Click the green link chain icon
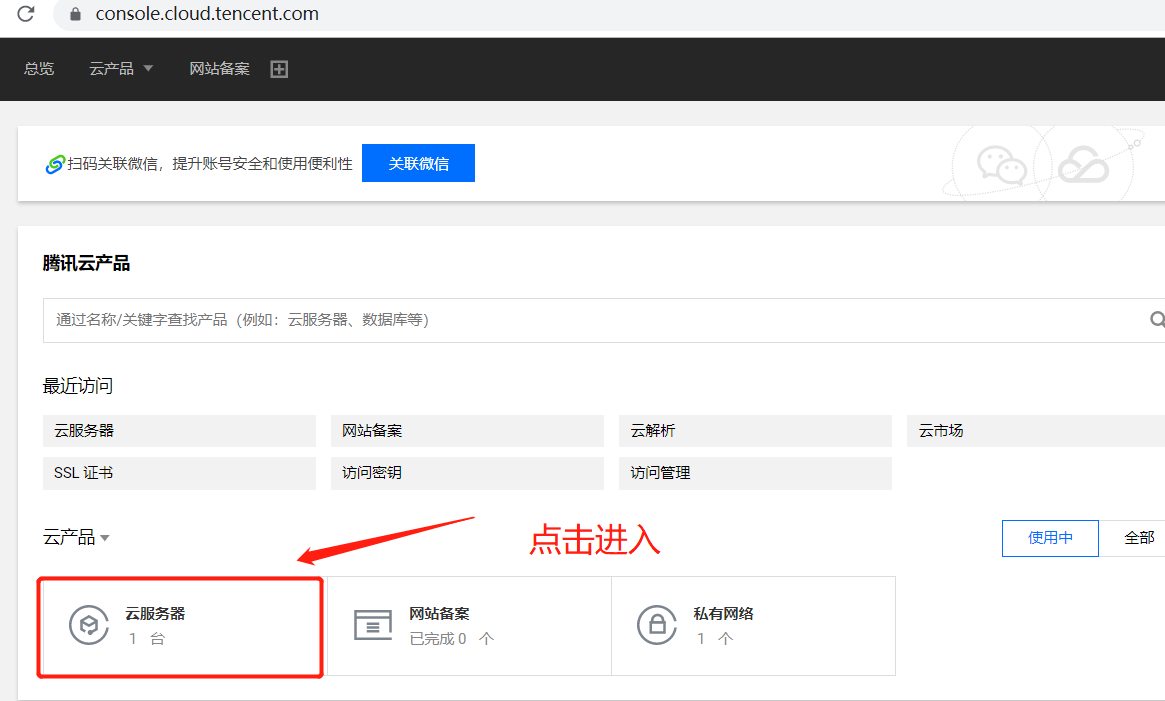This screenshot has width=1165, height=701. click(55, 164)
